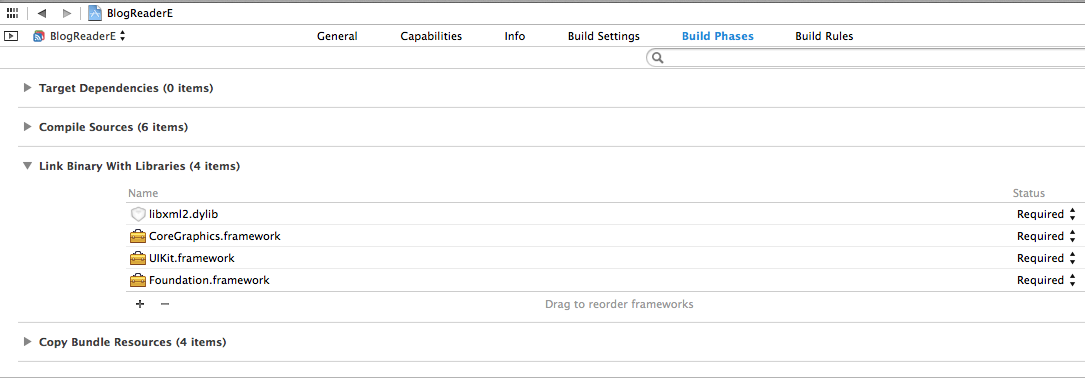The image size is (1085, 378).
Task: Change the libxml2.dylib Required status
Action: pos(1046,215)
